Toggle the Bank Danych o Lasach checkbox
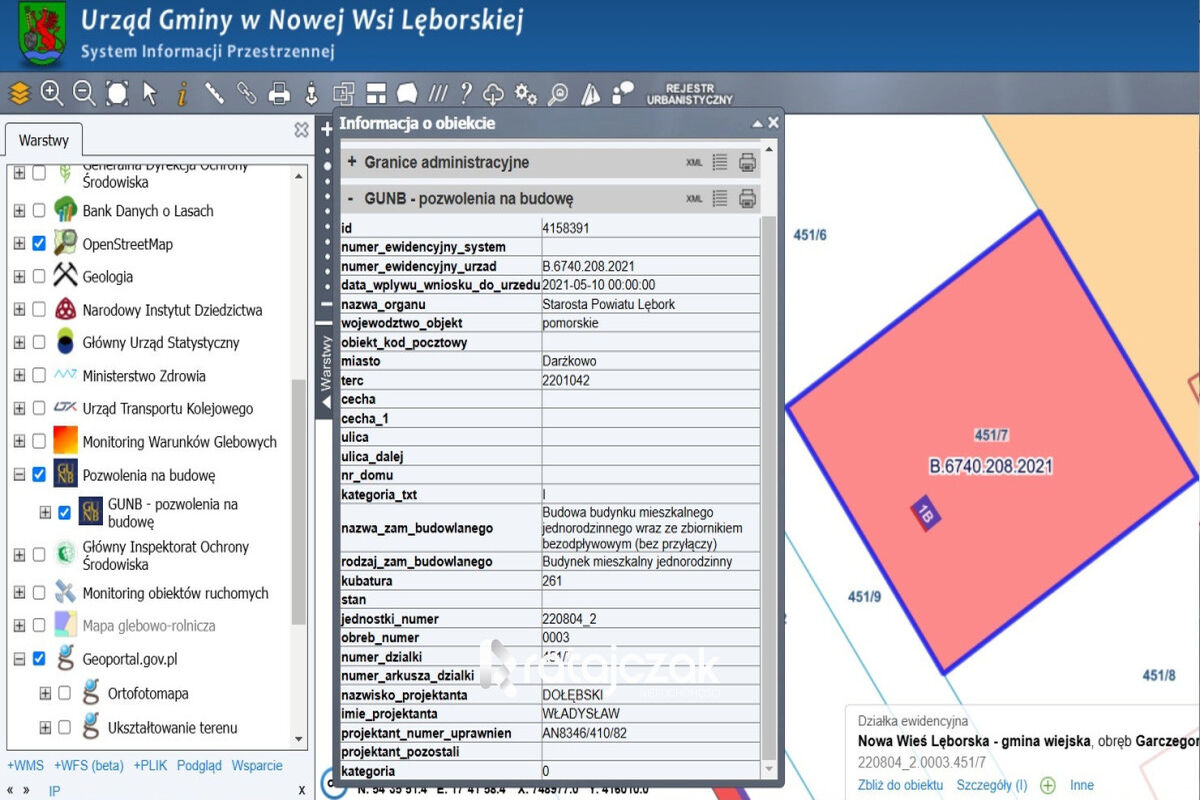 point(39,211)
